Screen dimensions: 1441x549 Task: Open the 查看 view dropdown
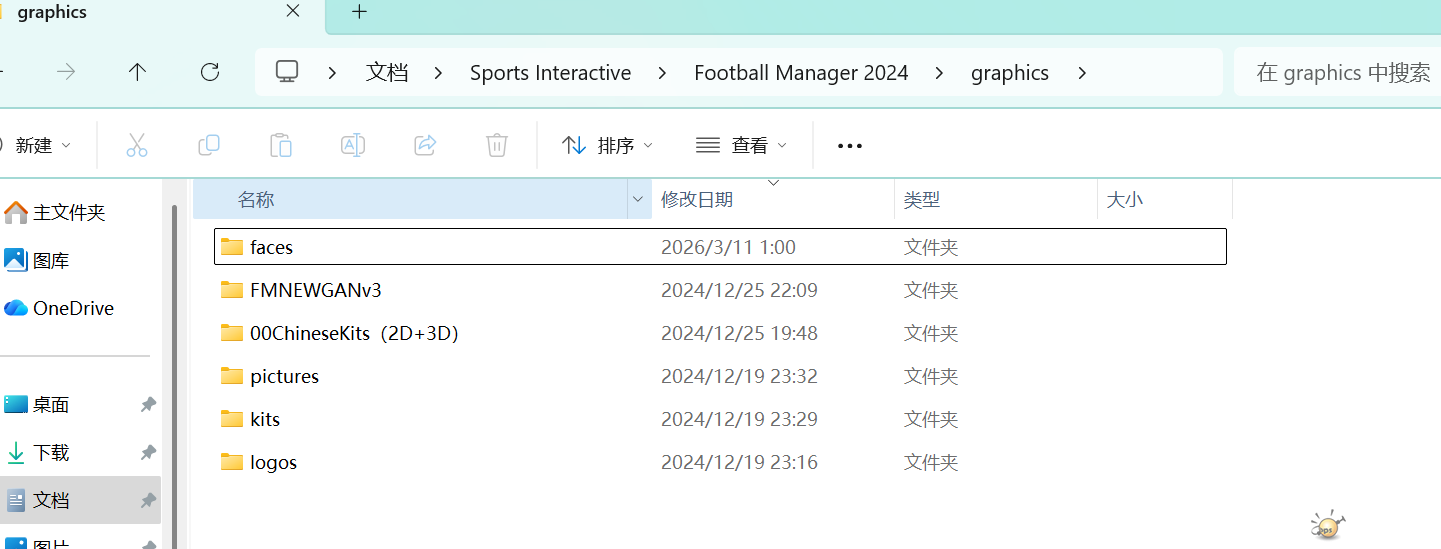coord(741,145)
